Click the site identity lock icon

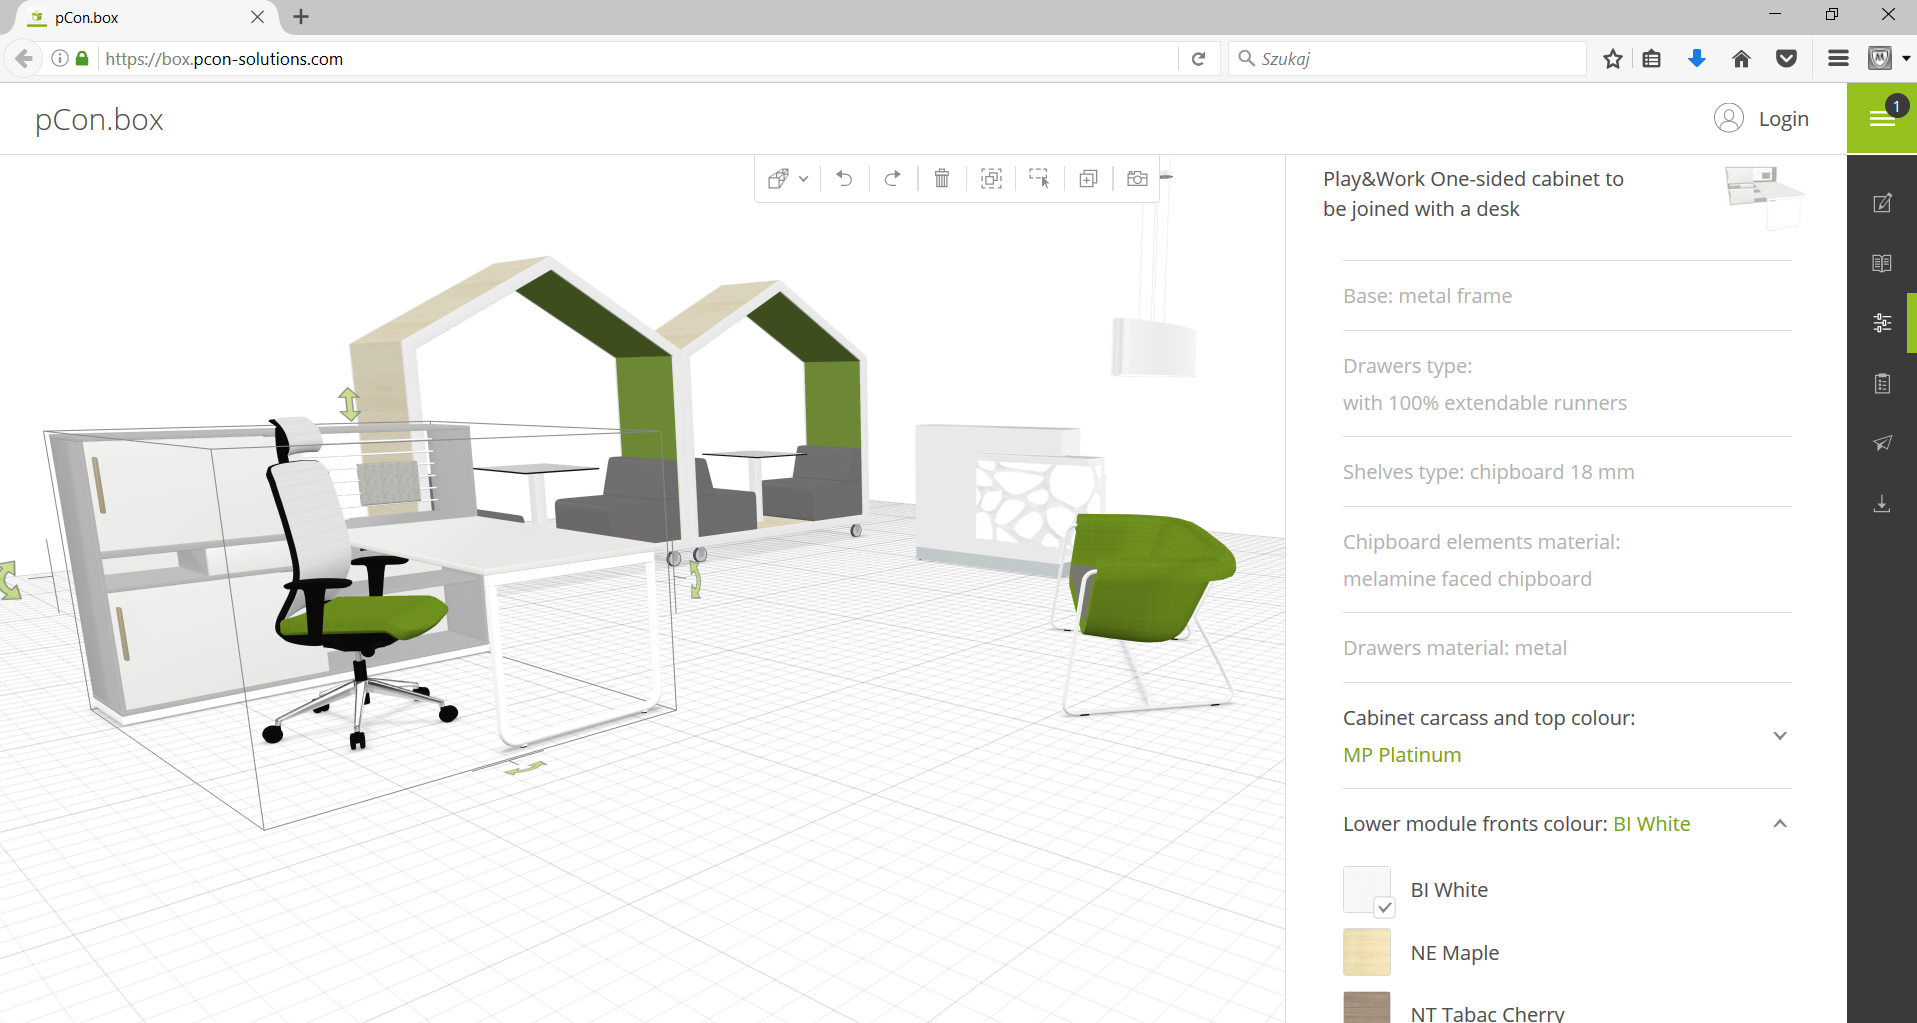pyautogui.click(x=82, y=59)
